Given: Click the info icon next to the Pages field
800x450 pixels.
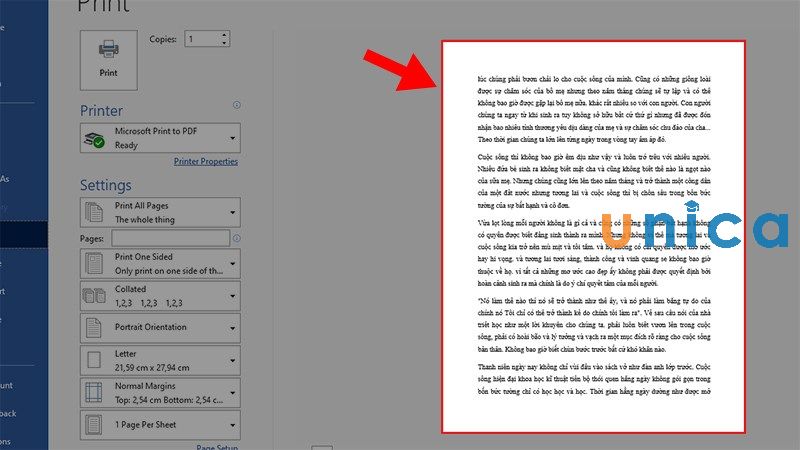Looking at the screenshot, I should [236, 238].
